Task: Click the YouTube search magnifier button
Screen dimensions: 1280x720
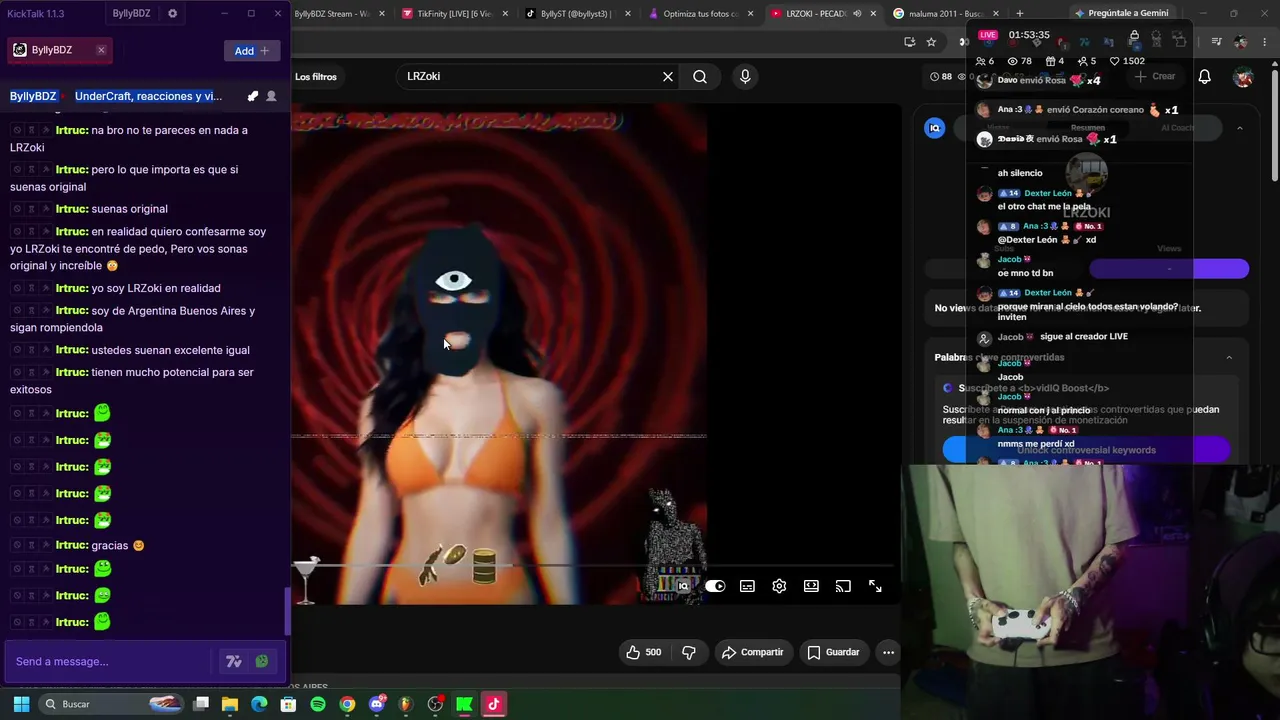Action: pos(700,77)
